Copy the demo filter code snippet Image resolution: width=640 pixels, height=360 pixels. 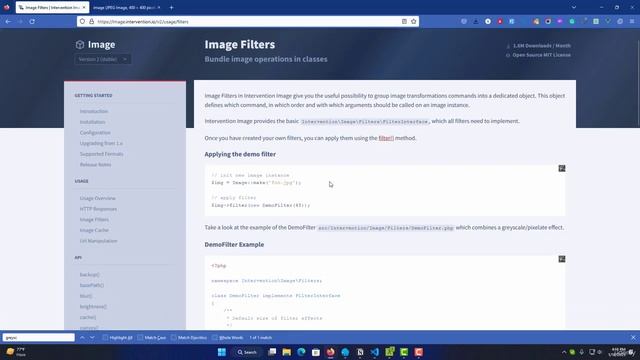(x=562, y=169)
